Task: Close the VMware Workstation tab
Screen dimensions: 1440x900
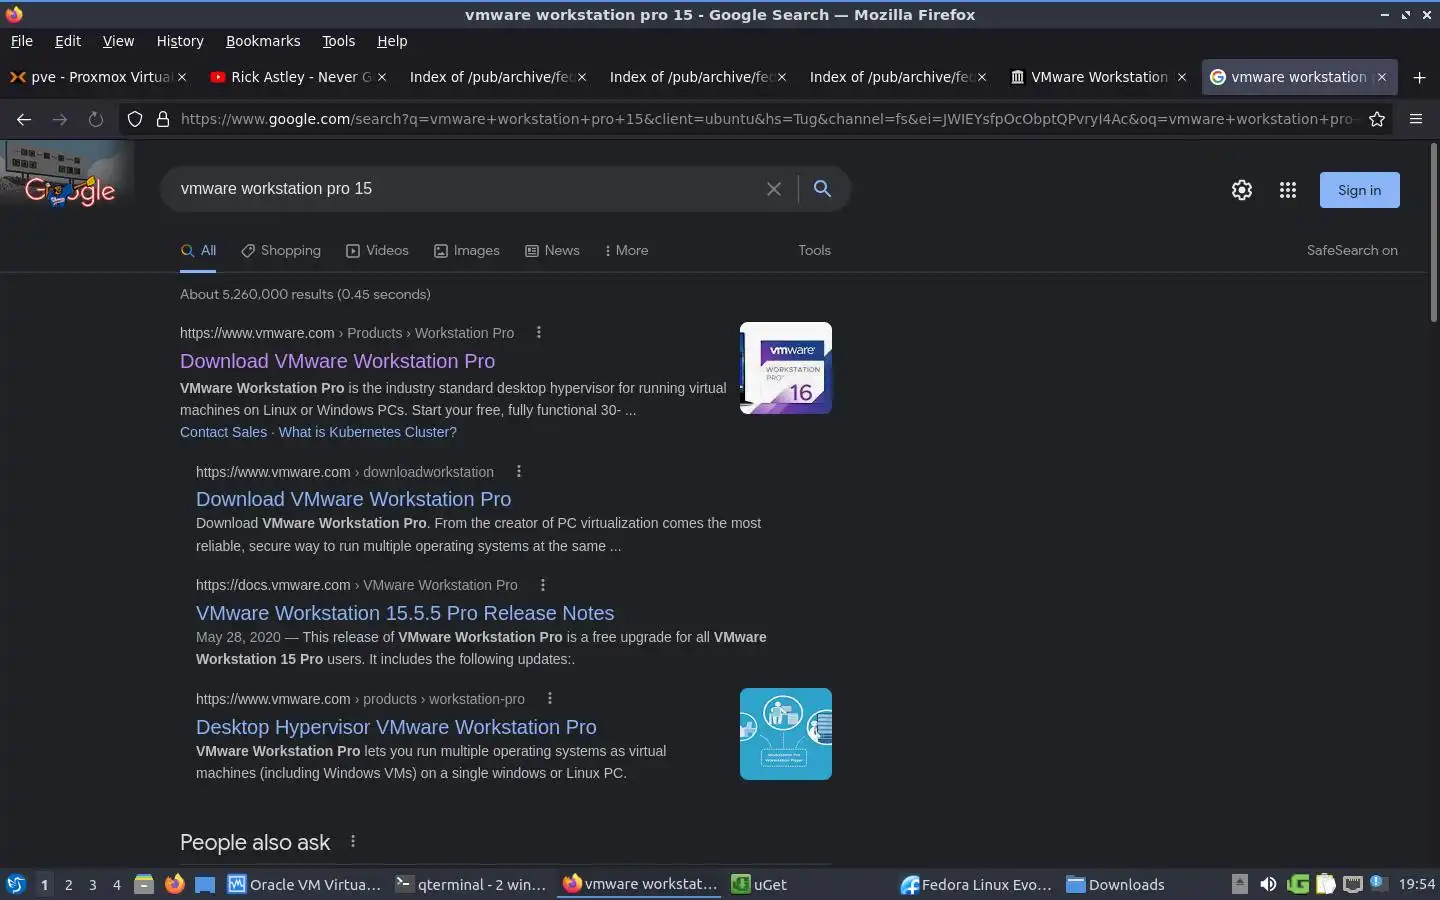Action: (1181, 77)
